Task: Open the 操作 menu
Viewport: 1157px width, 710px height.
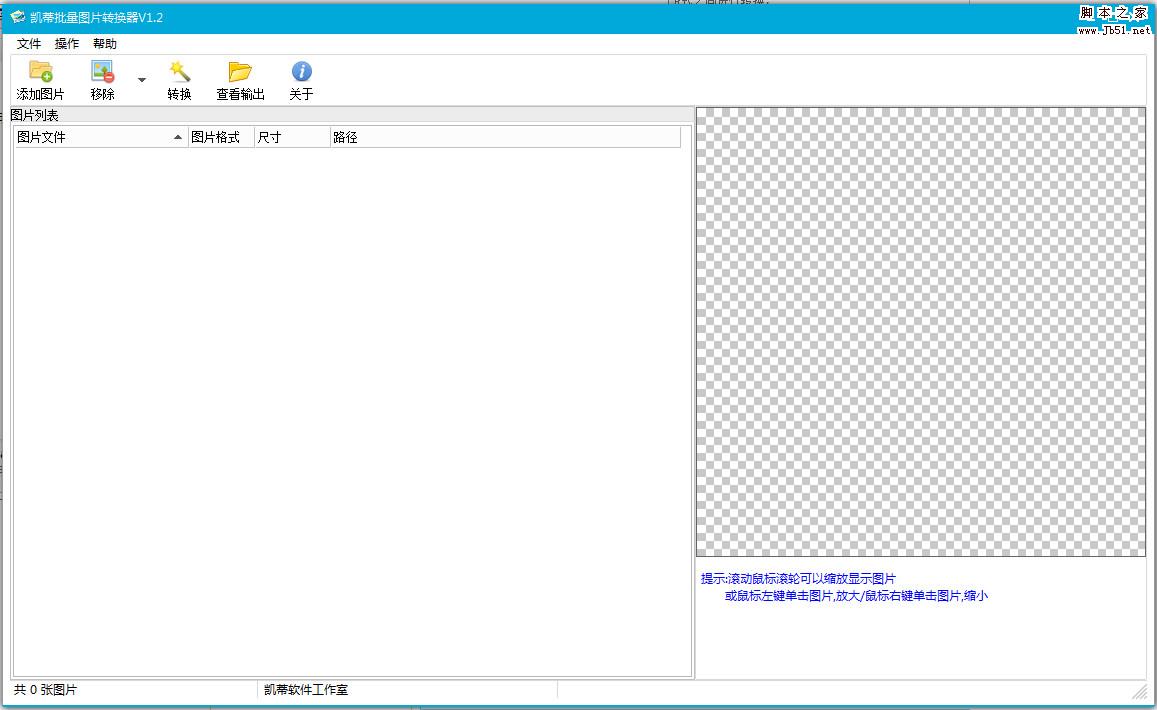Action: pos(66,44)
